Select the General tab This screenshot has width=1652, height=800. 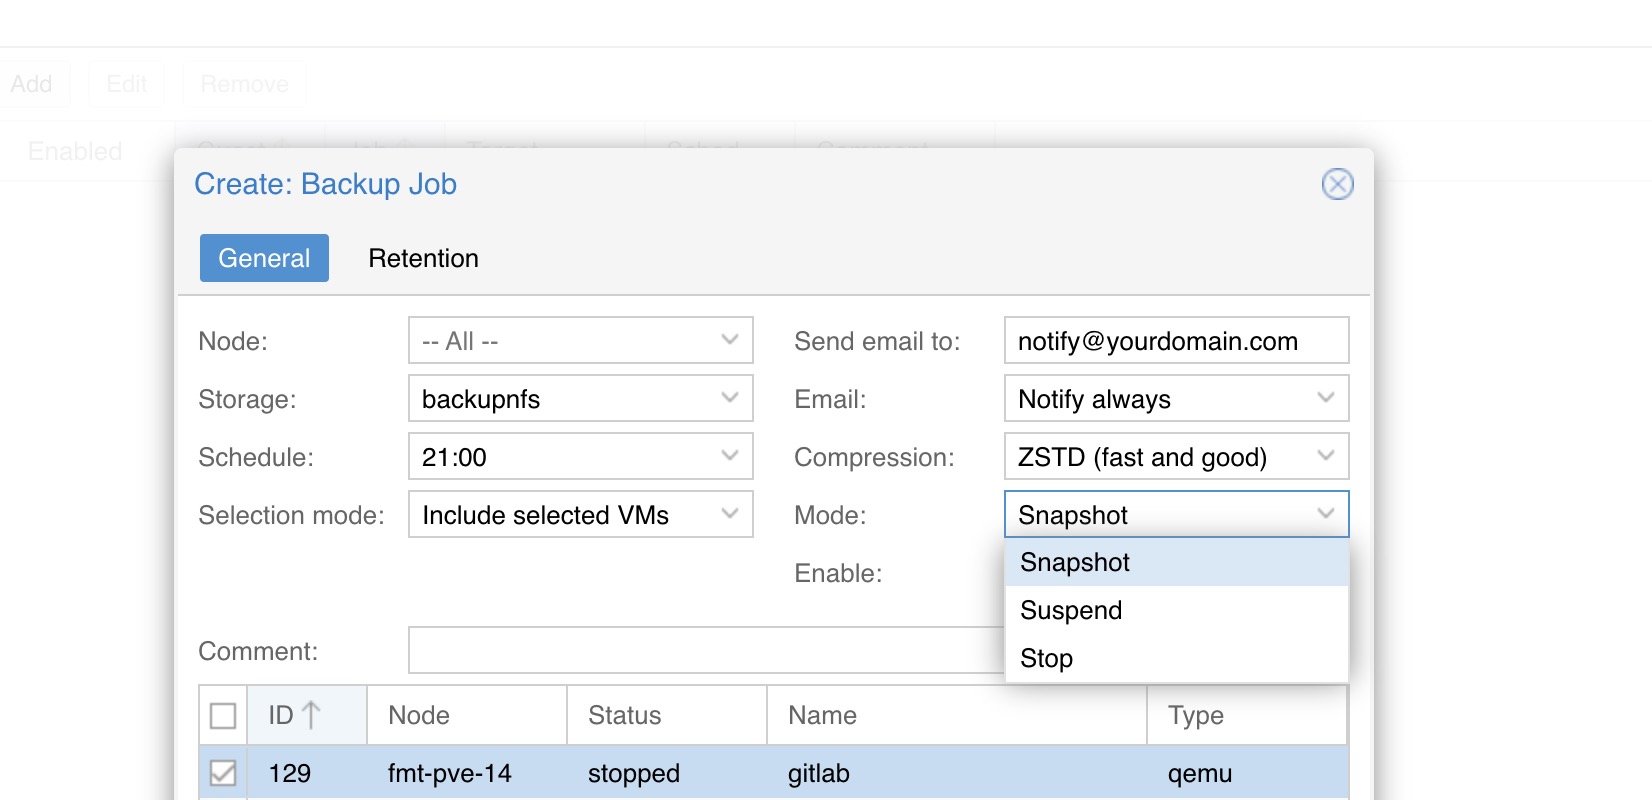click(x=264, y=258)
